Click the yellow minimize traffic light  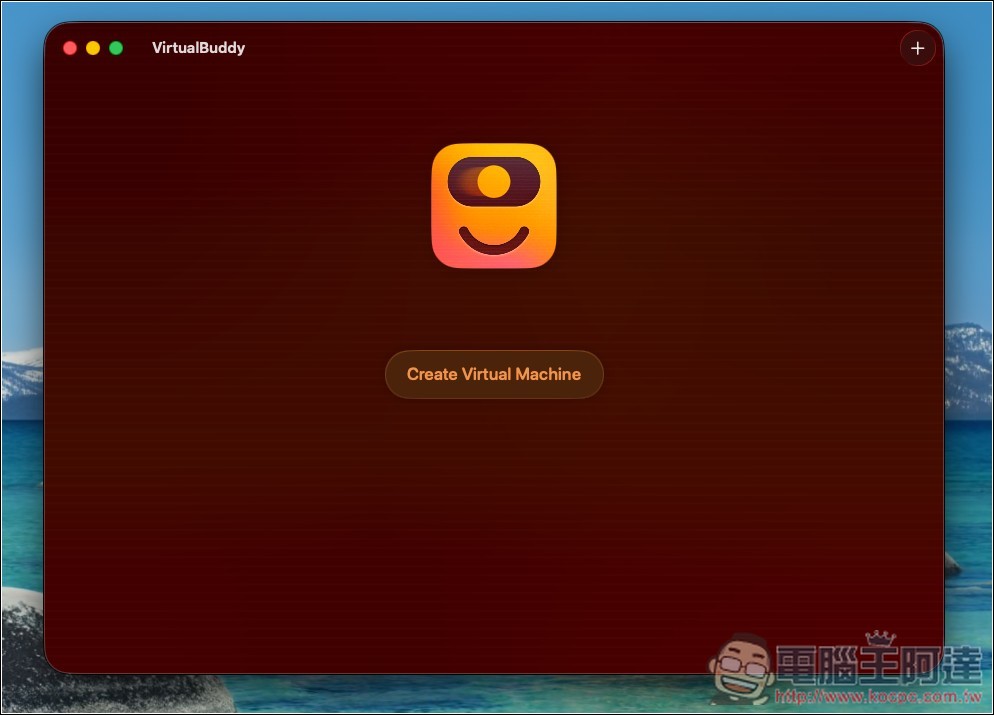(x=92, y=47)
